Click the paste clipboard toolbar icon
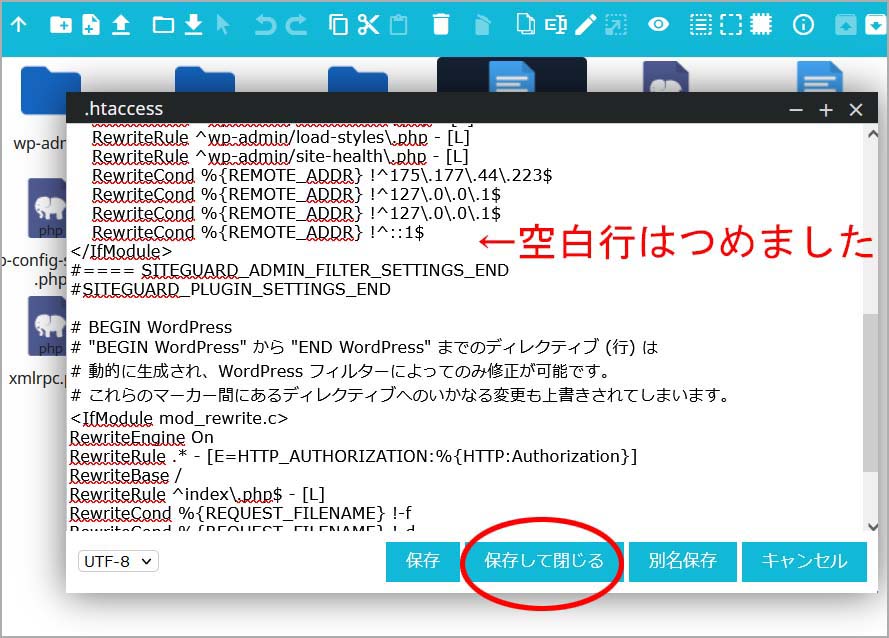Screen dimensions: 889x638 coord(399,24)
